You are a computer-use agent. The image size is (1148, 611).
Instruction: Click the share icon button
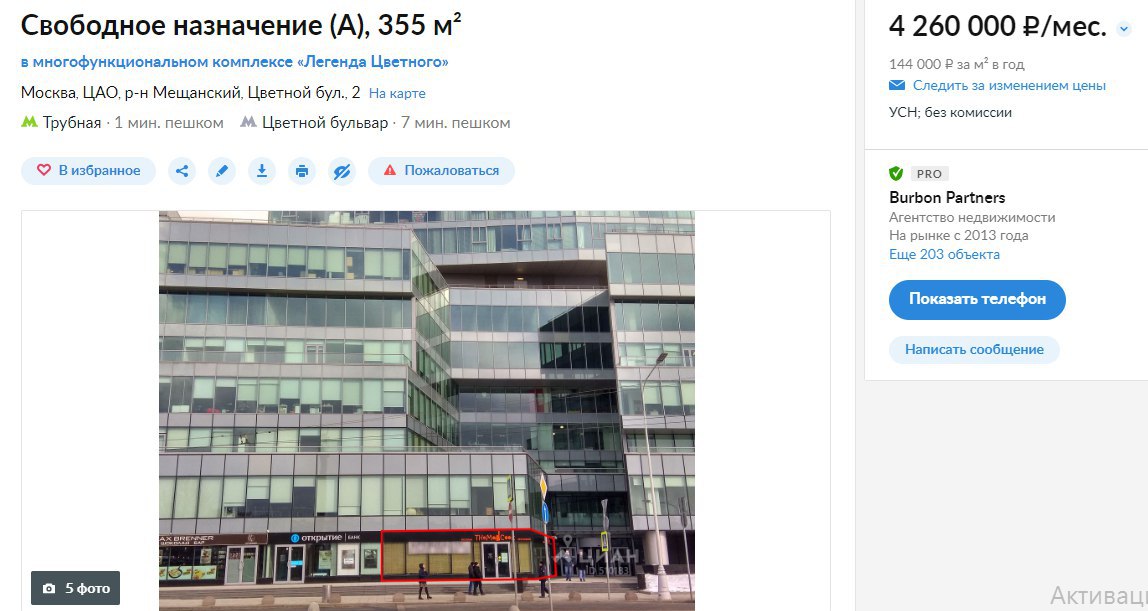click(182, 170)
